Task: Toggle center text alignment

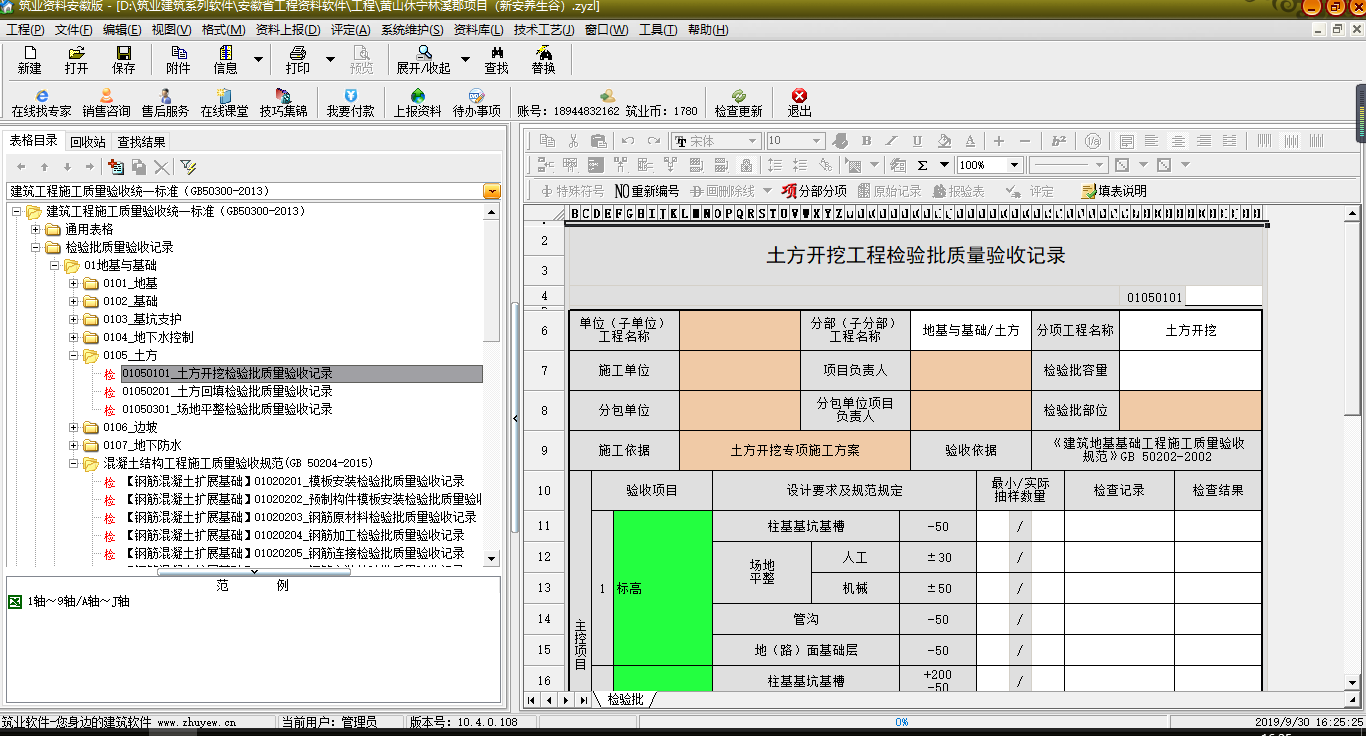Action: click(x=1178, y=141)
